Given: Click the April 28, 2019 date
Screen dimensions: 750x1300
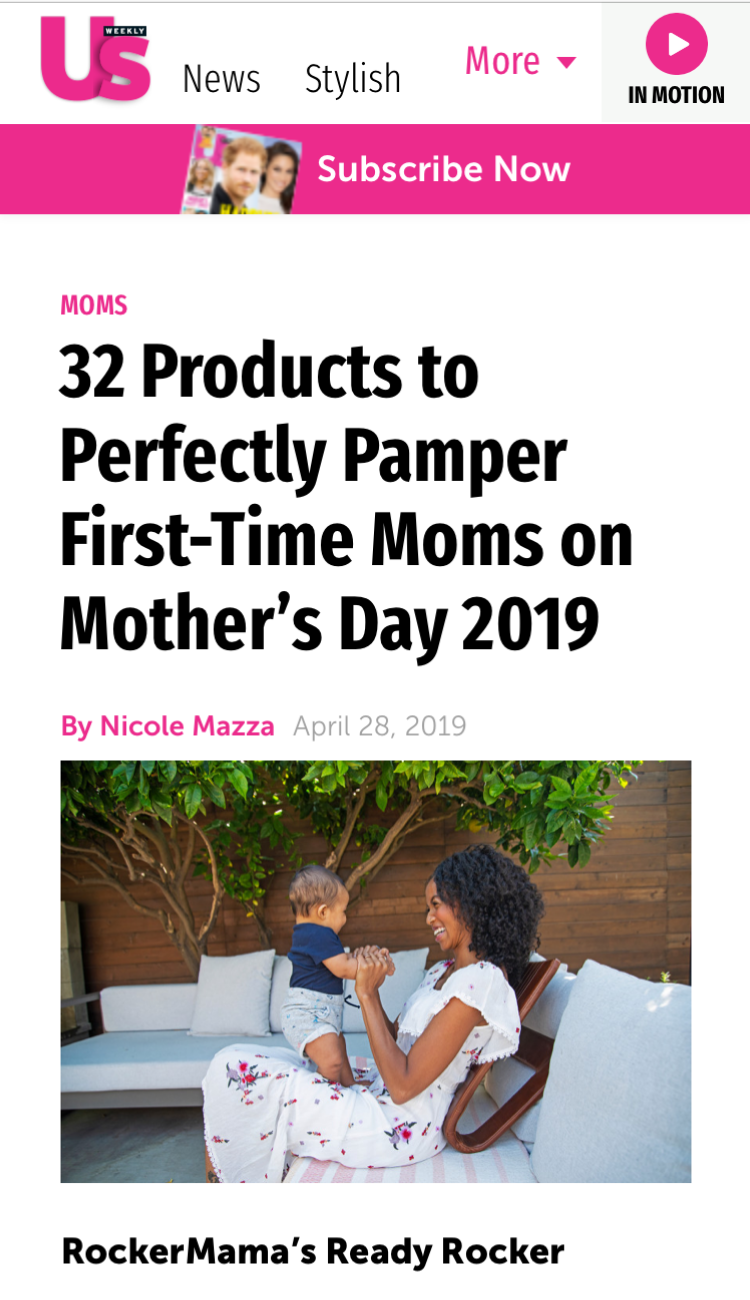Looking at the screenshot, I should [379, 726].
